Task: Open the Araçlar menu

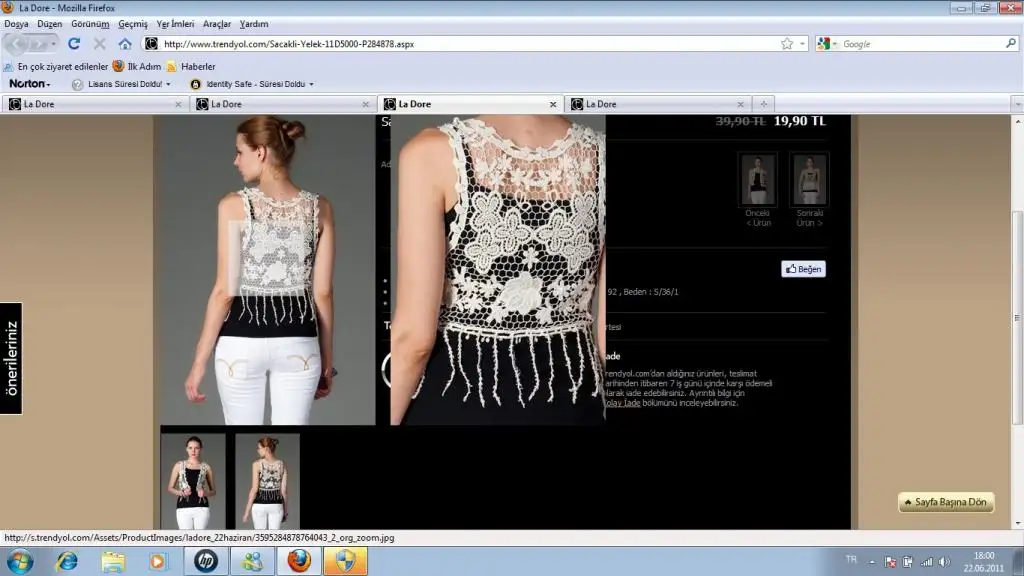Action: (217, 23)
